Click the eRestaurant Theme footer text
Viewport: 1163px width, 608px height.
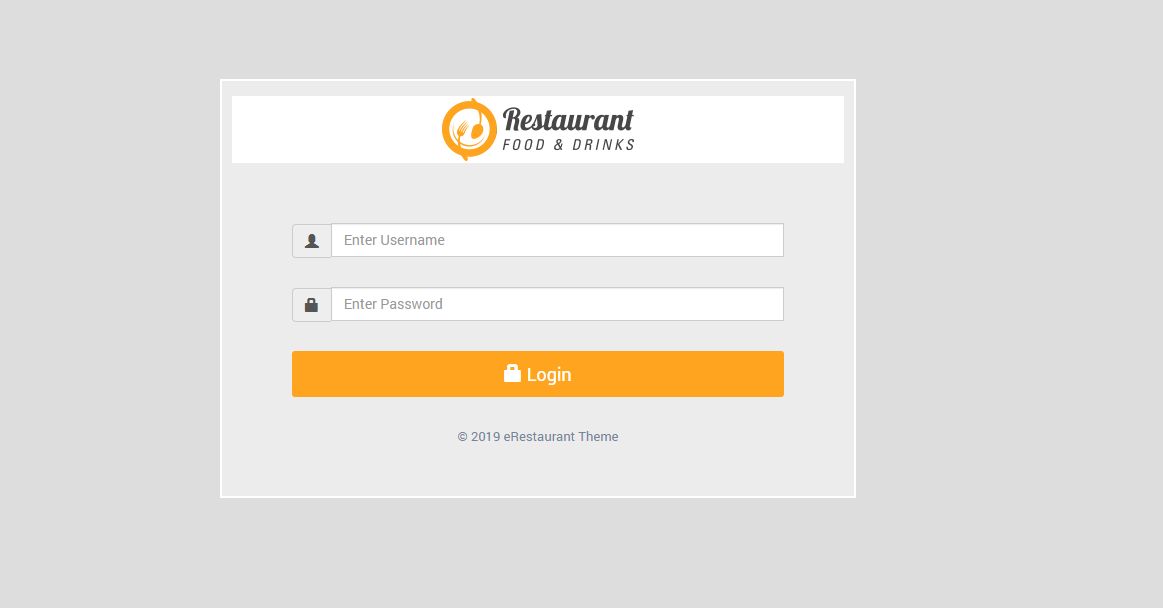pos(561,437)
